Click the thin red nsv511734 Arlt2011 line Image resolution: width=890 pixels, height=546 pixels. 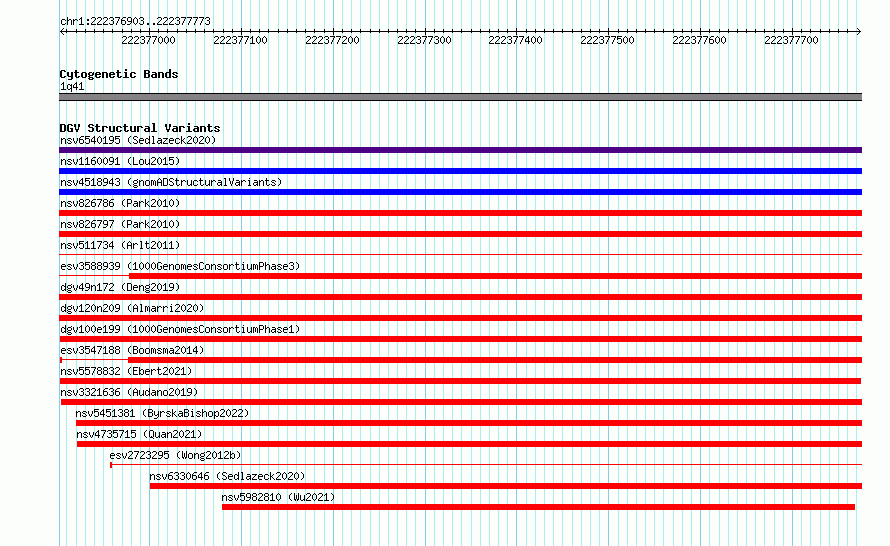(460, 254)
